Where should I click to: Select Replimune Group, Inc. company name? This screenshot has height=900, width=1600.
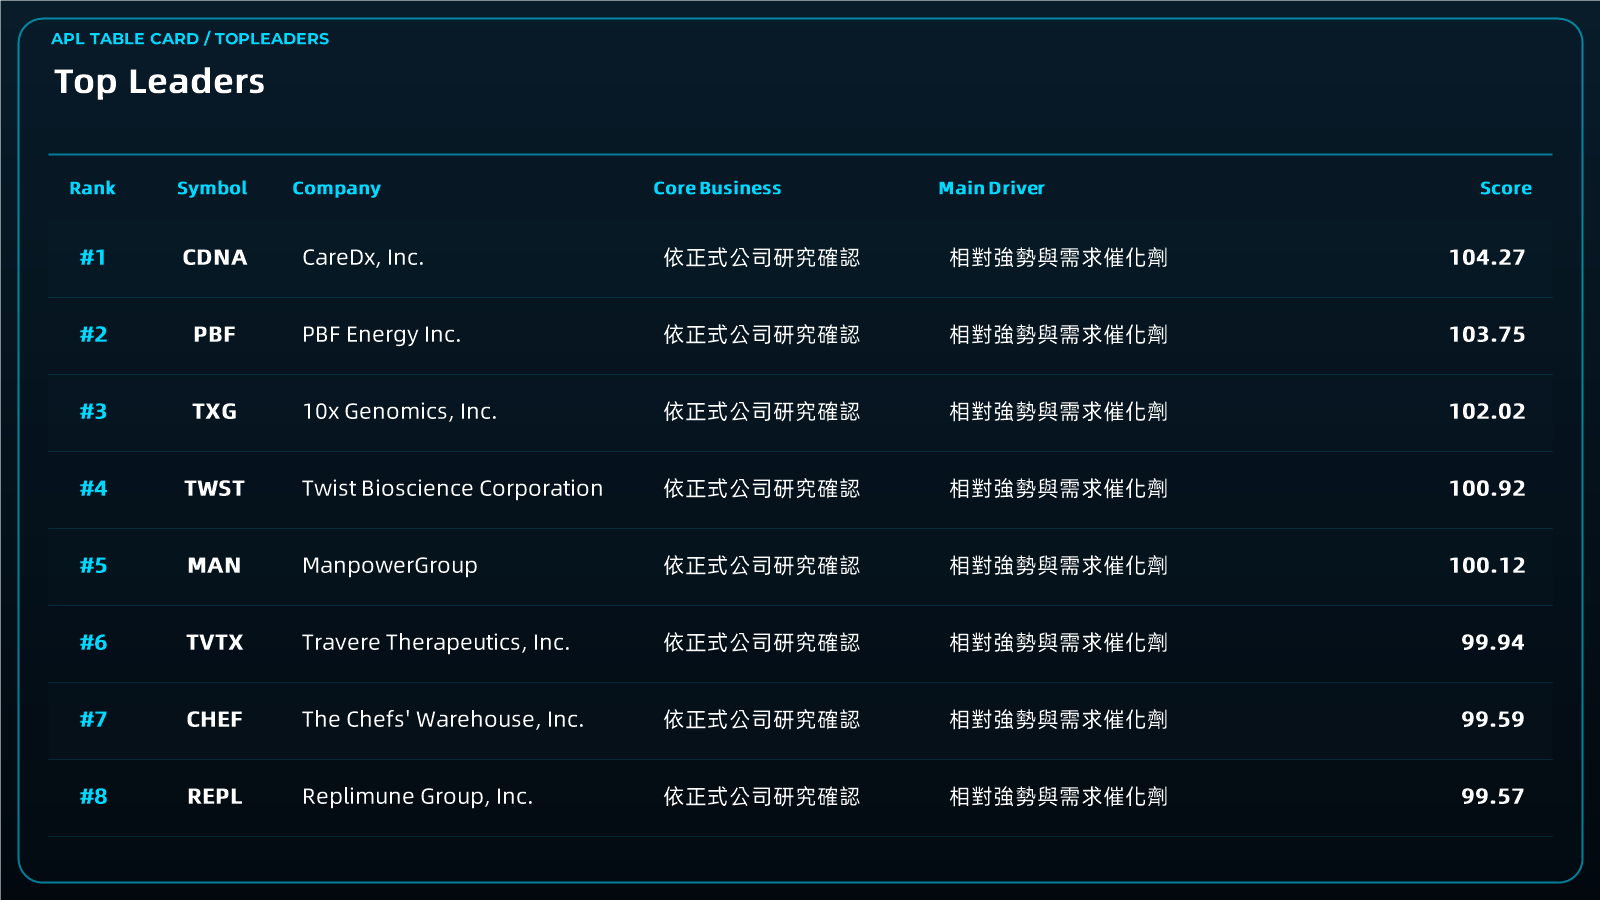pos(417,797)
